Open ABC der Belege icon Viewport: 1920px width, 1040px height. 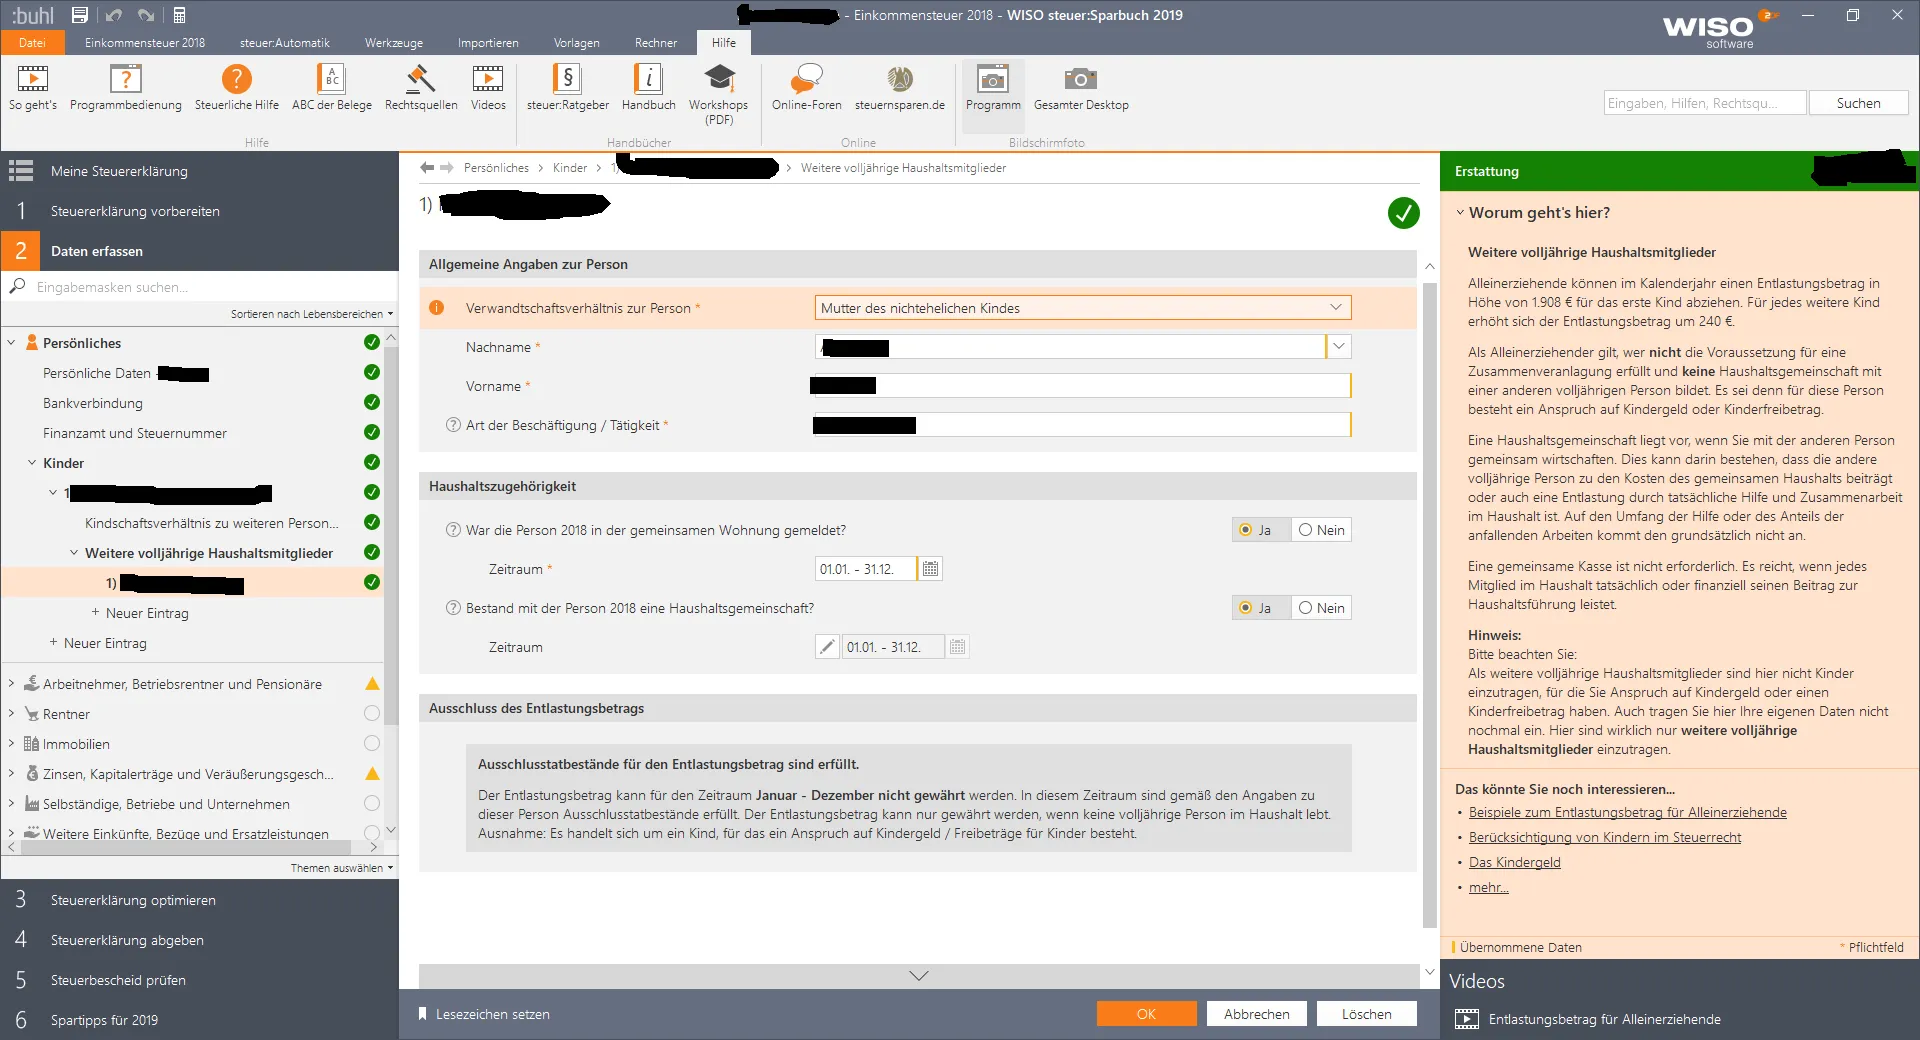point(331,80)
